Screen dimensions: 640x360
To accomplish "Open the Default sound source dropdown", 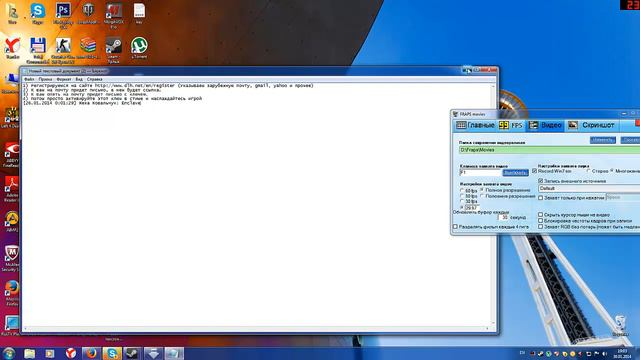I will click(x=589, y=189).
